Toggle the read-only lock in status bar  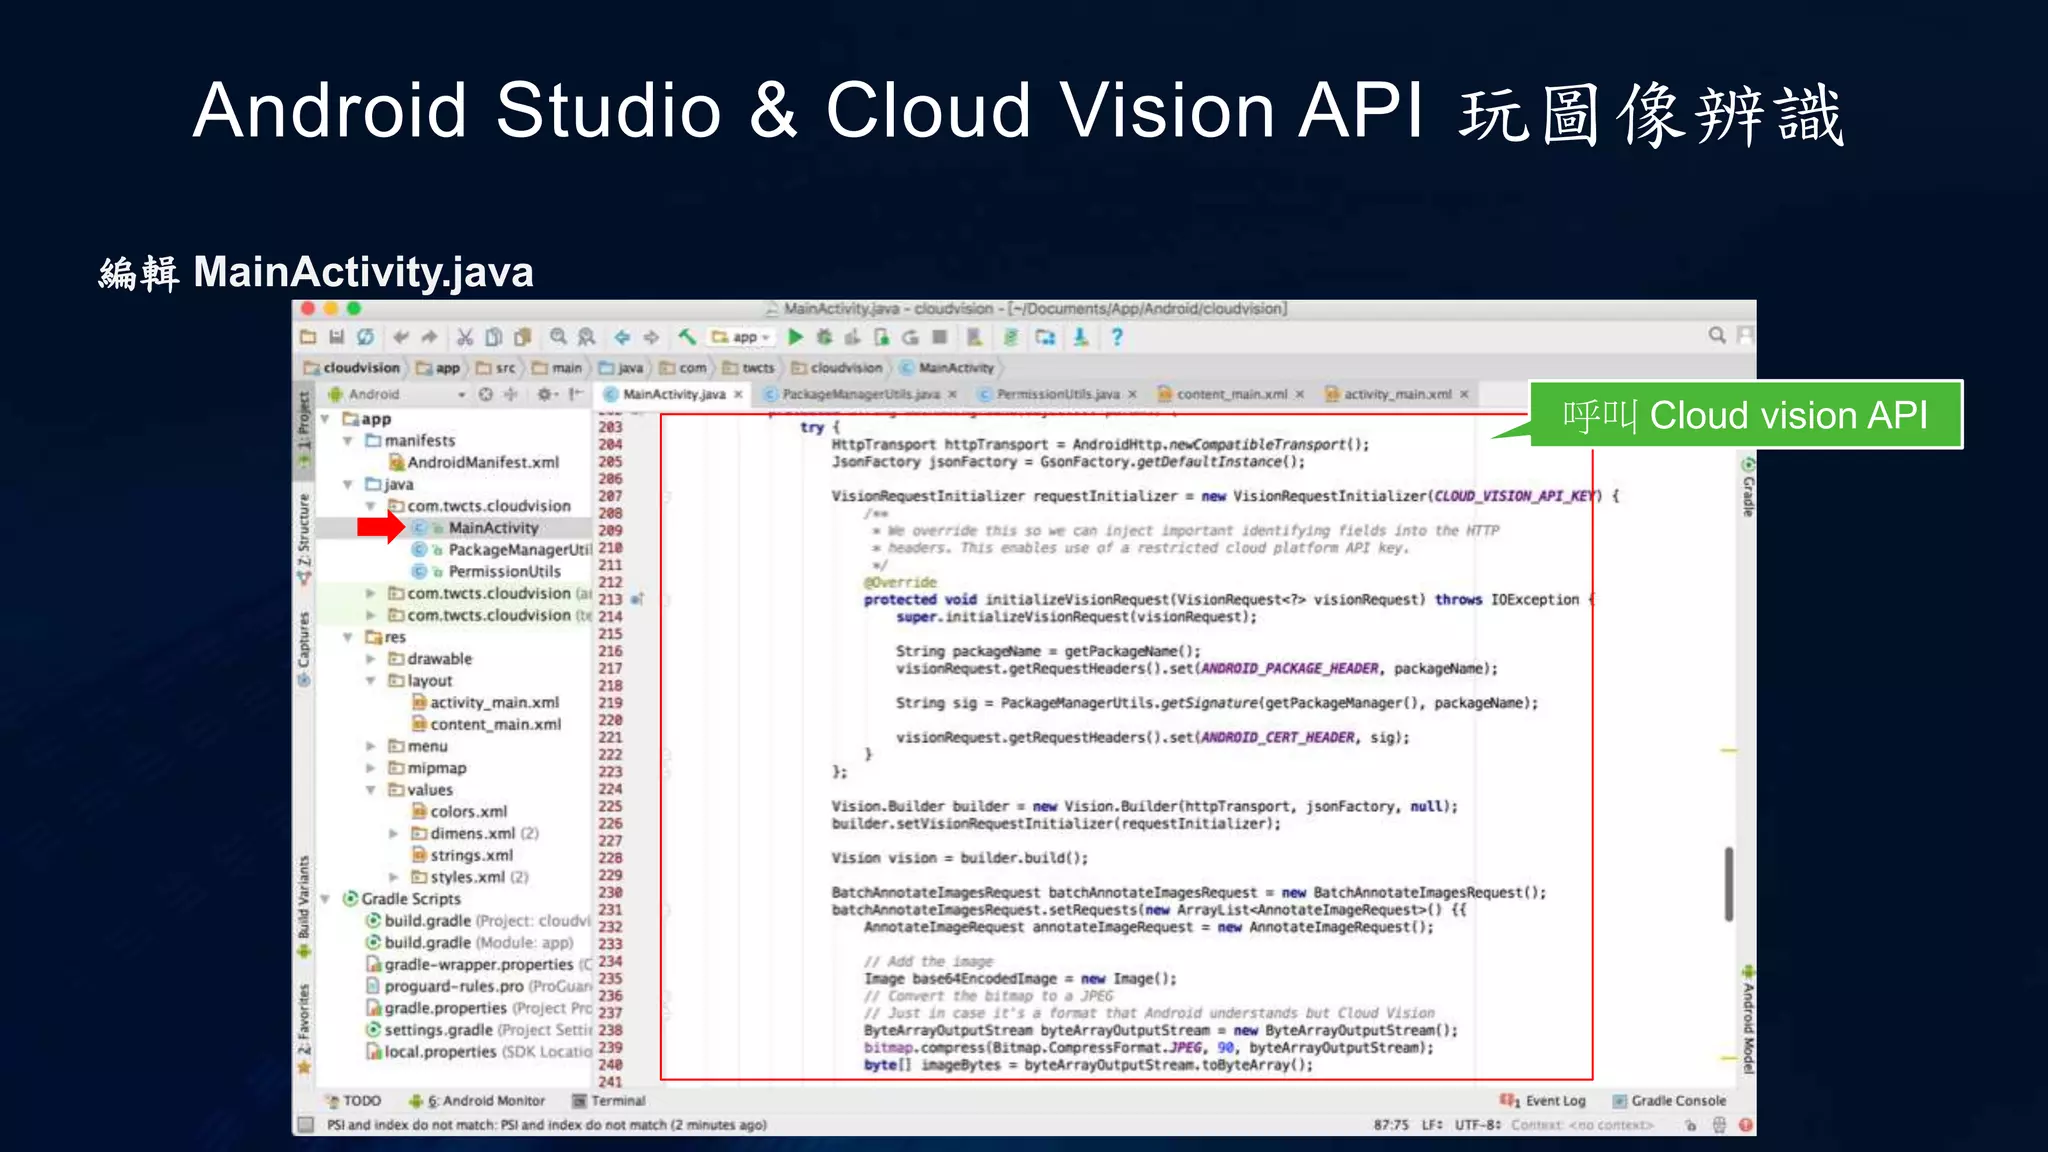[x=1690, y=1125]
